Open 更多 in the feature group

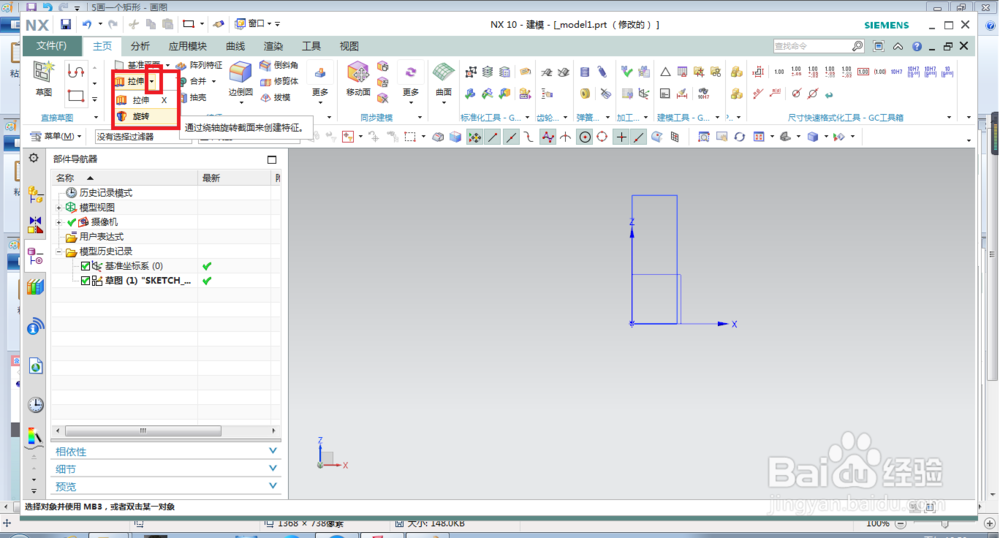[320, 82]
